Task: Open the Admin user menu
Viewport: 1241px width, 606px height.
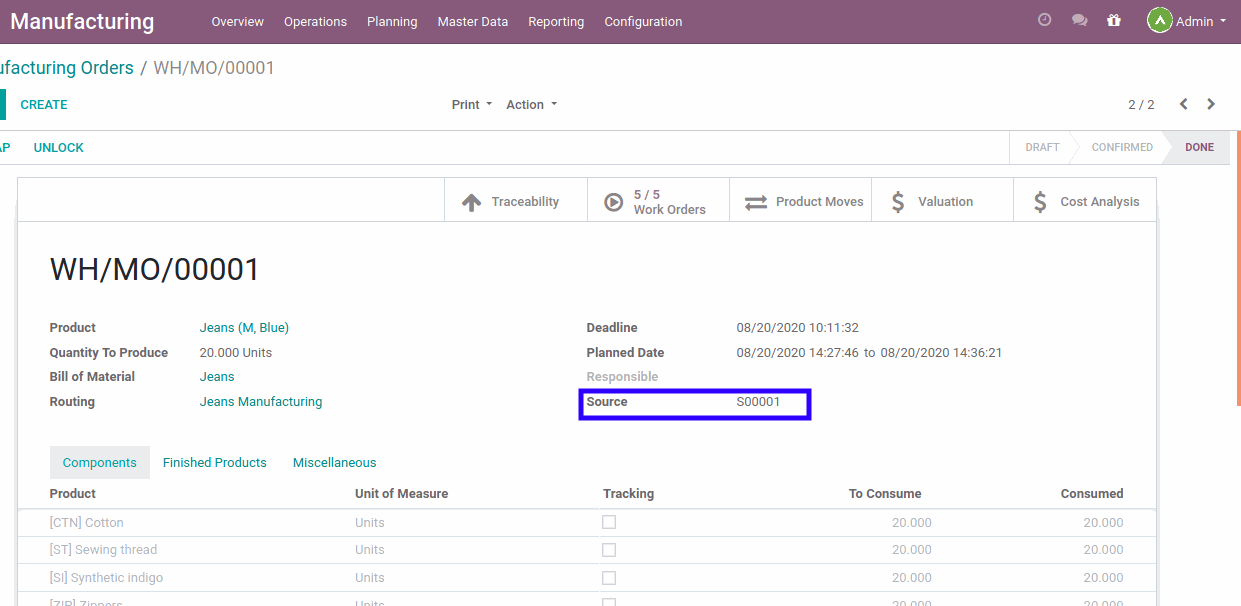Action: (x=1186, y=20)
